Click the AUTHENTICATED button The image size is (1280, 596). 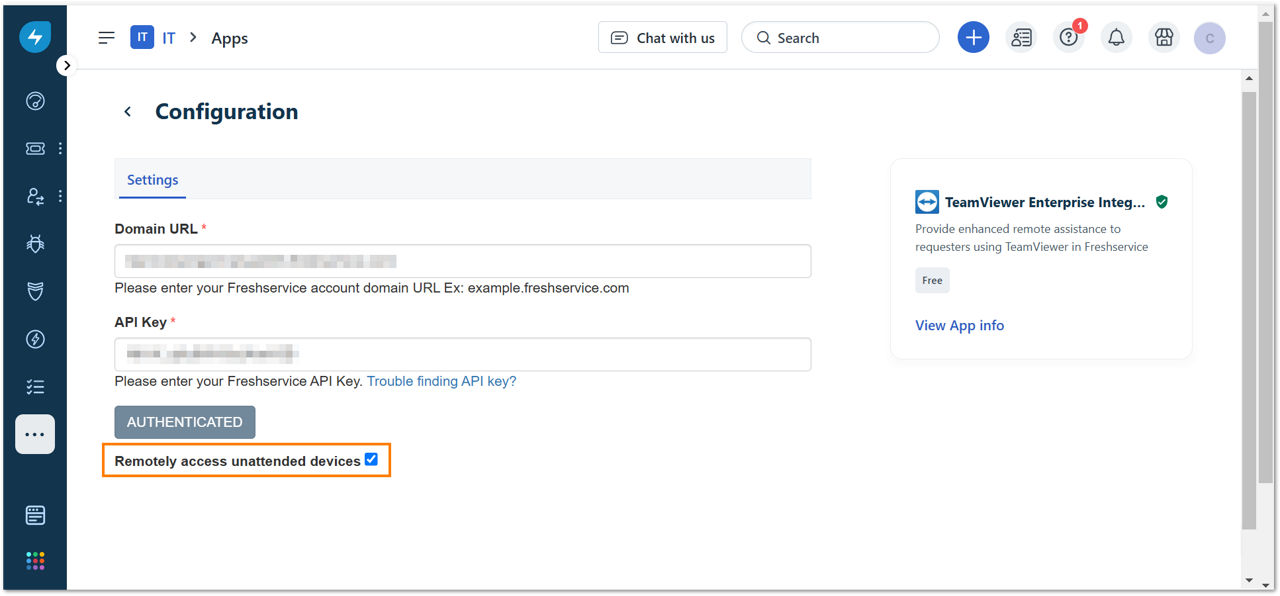[x=185, y=422]
